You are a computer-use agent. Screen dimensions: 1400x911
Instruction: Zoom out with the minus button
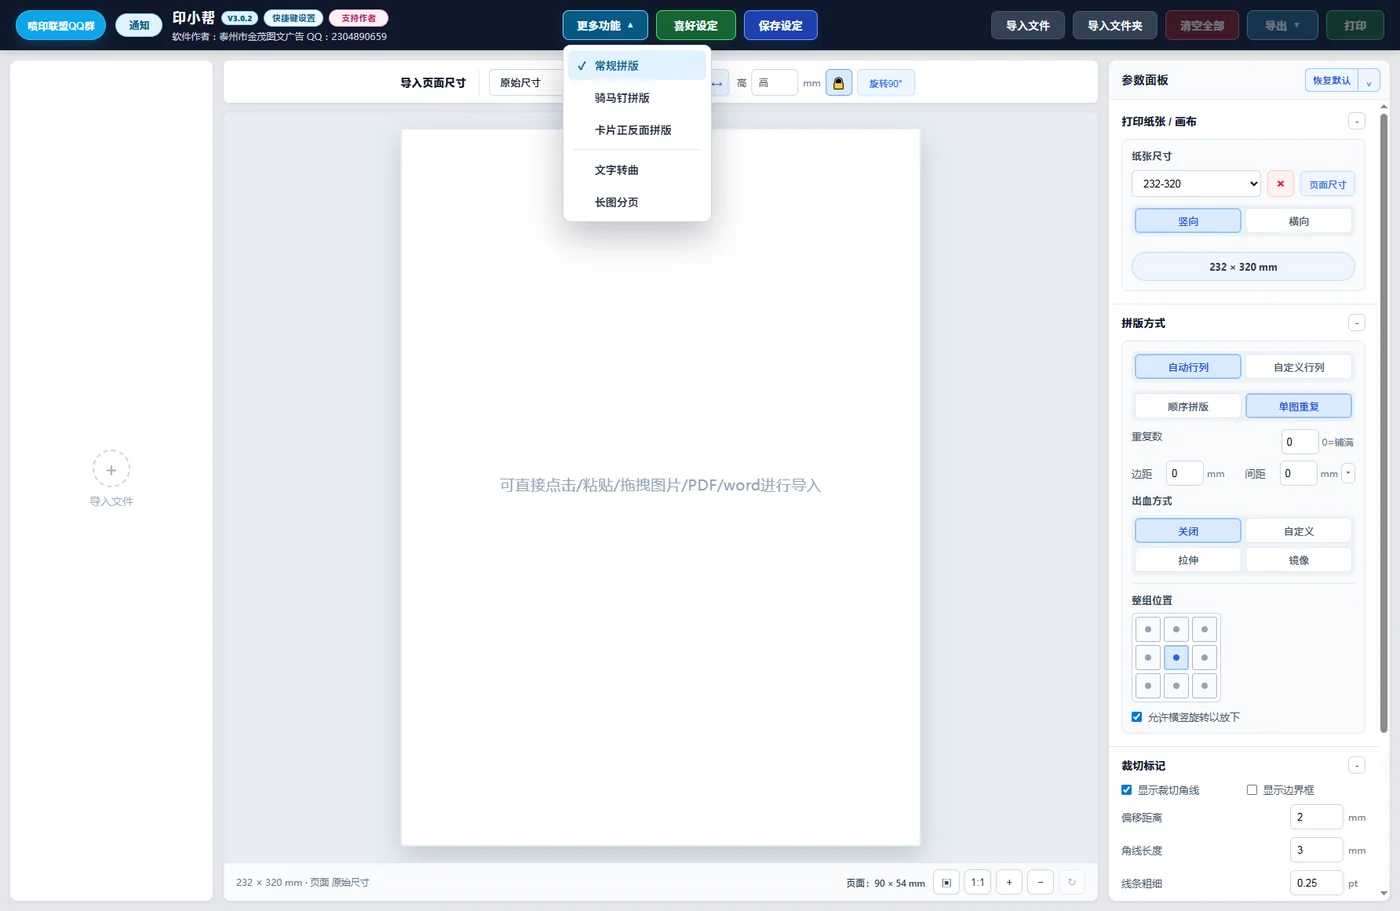coord(1040,882)
